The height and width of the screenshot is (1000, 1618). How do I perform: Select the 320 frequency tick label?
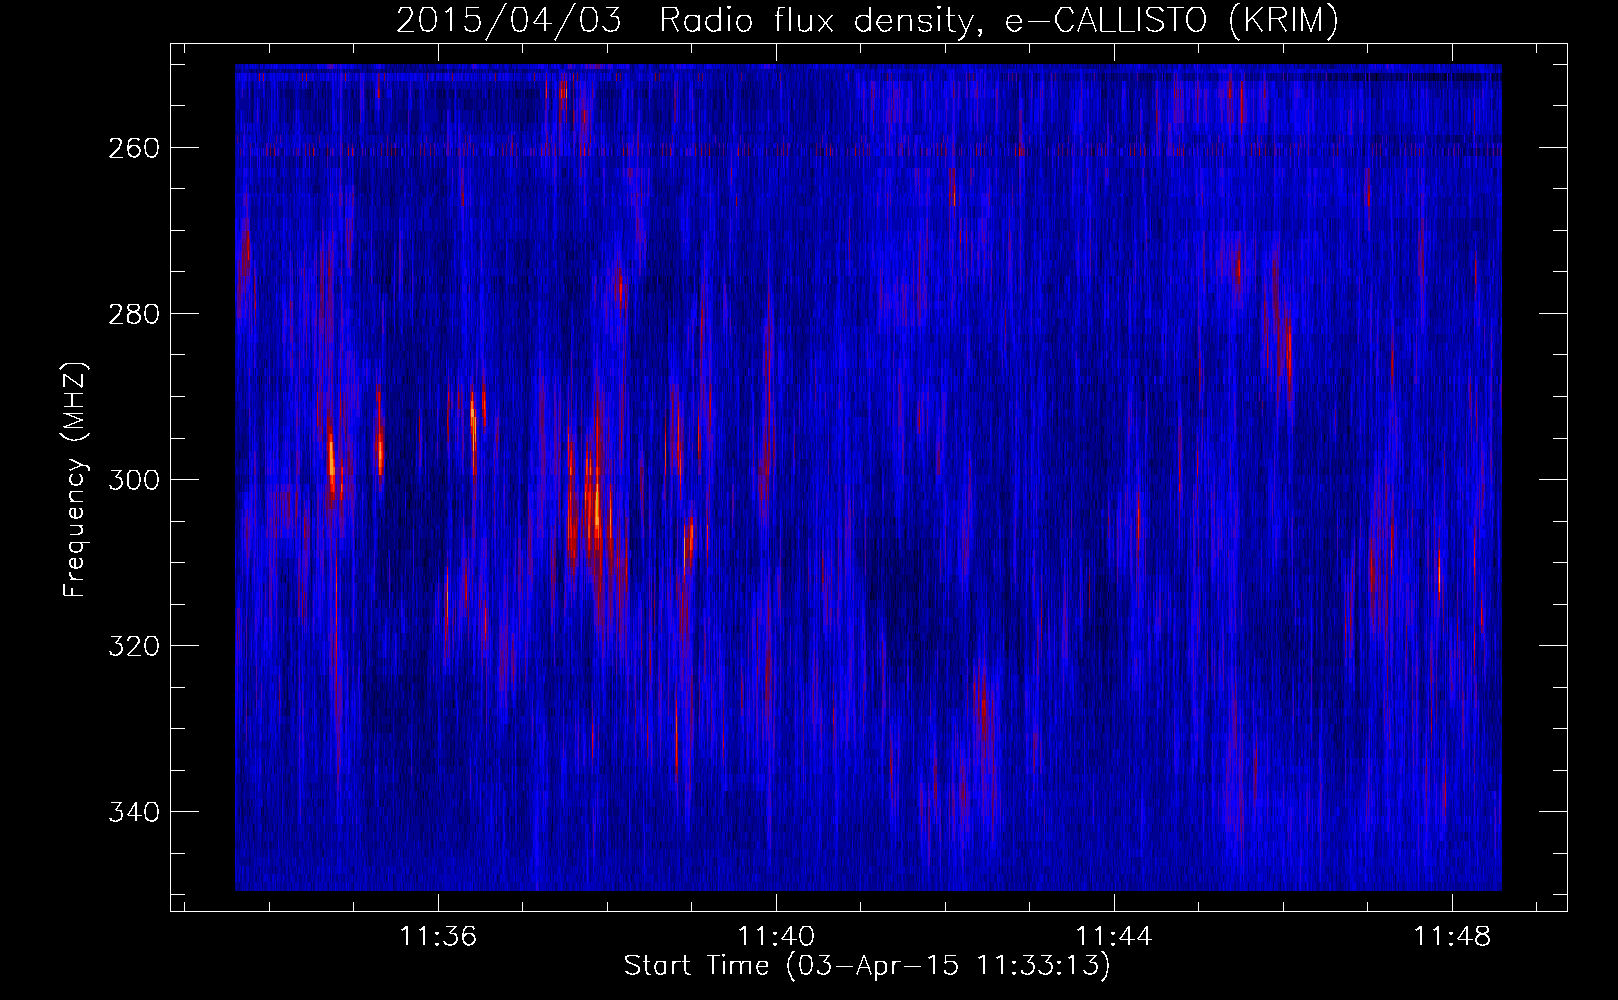point(132,646)
